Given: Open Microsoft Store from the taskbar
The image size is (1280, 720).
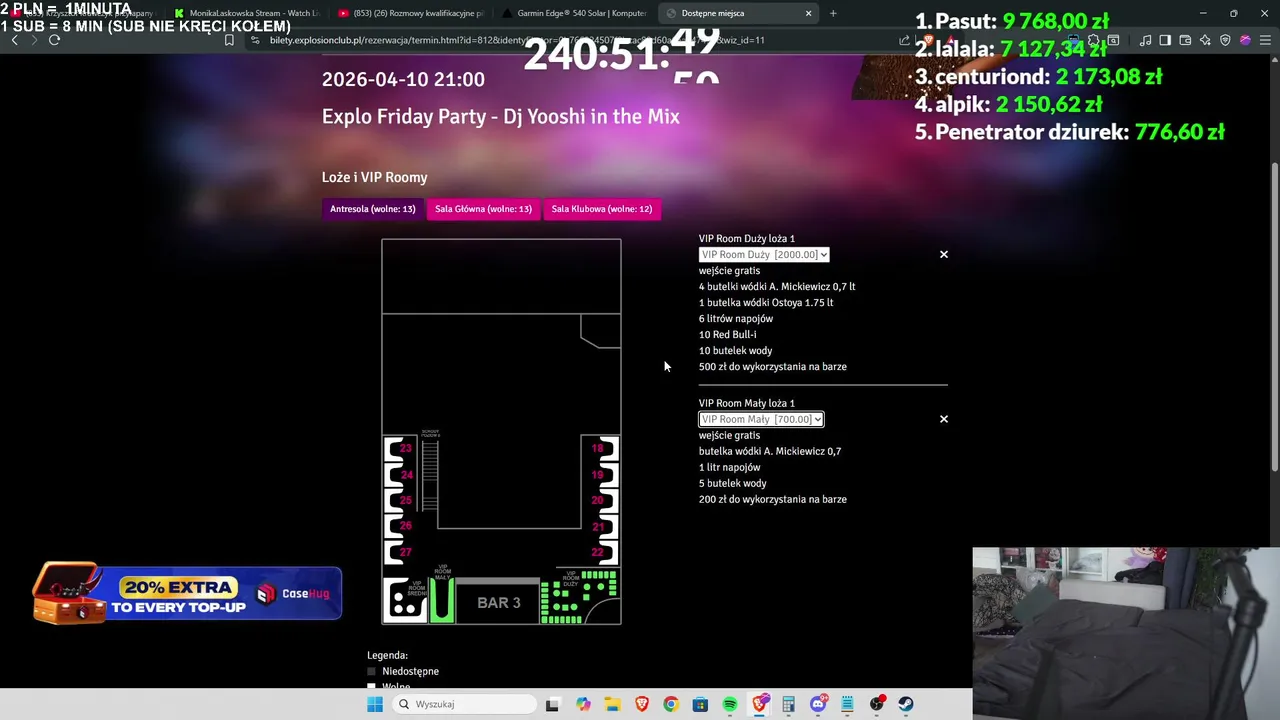Looking at the screenshot, I should click(x=700, y=704).
